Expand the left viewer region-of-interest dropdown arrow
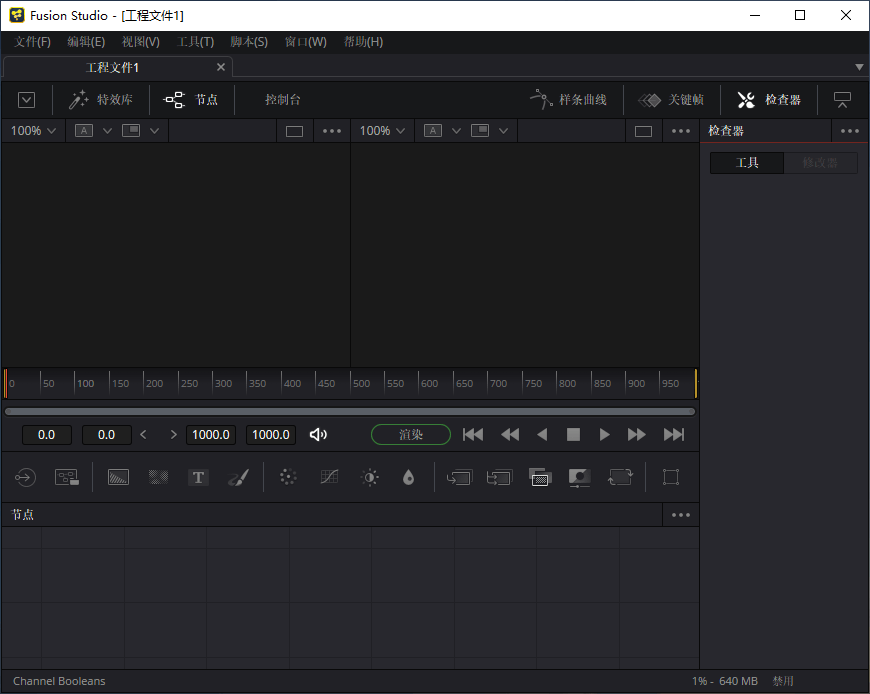This screenshot has width=870, height=694. [x=154, y=131]
